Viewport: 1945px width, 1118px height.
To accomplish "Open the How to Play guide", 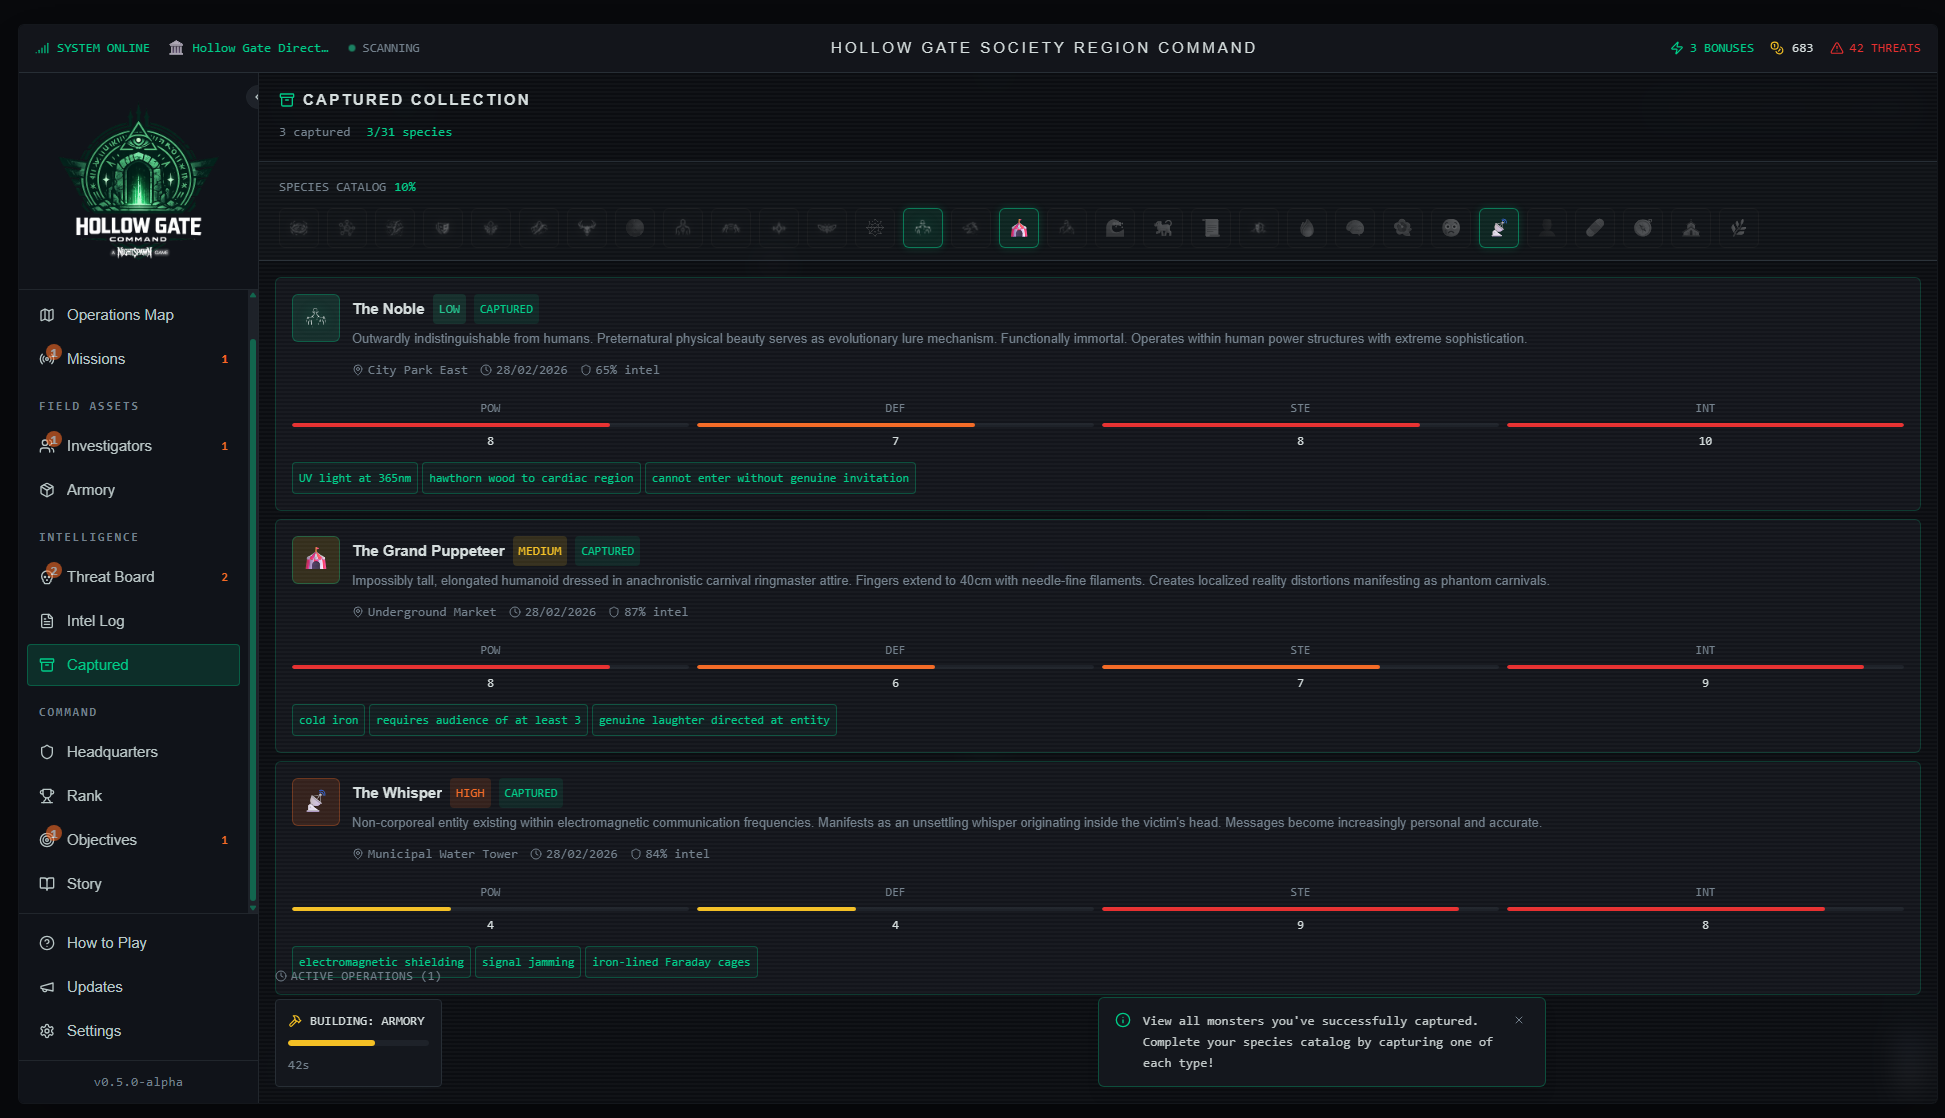I will (106, 943).
